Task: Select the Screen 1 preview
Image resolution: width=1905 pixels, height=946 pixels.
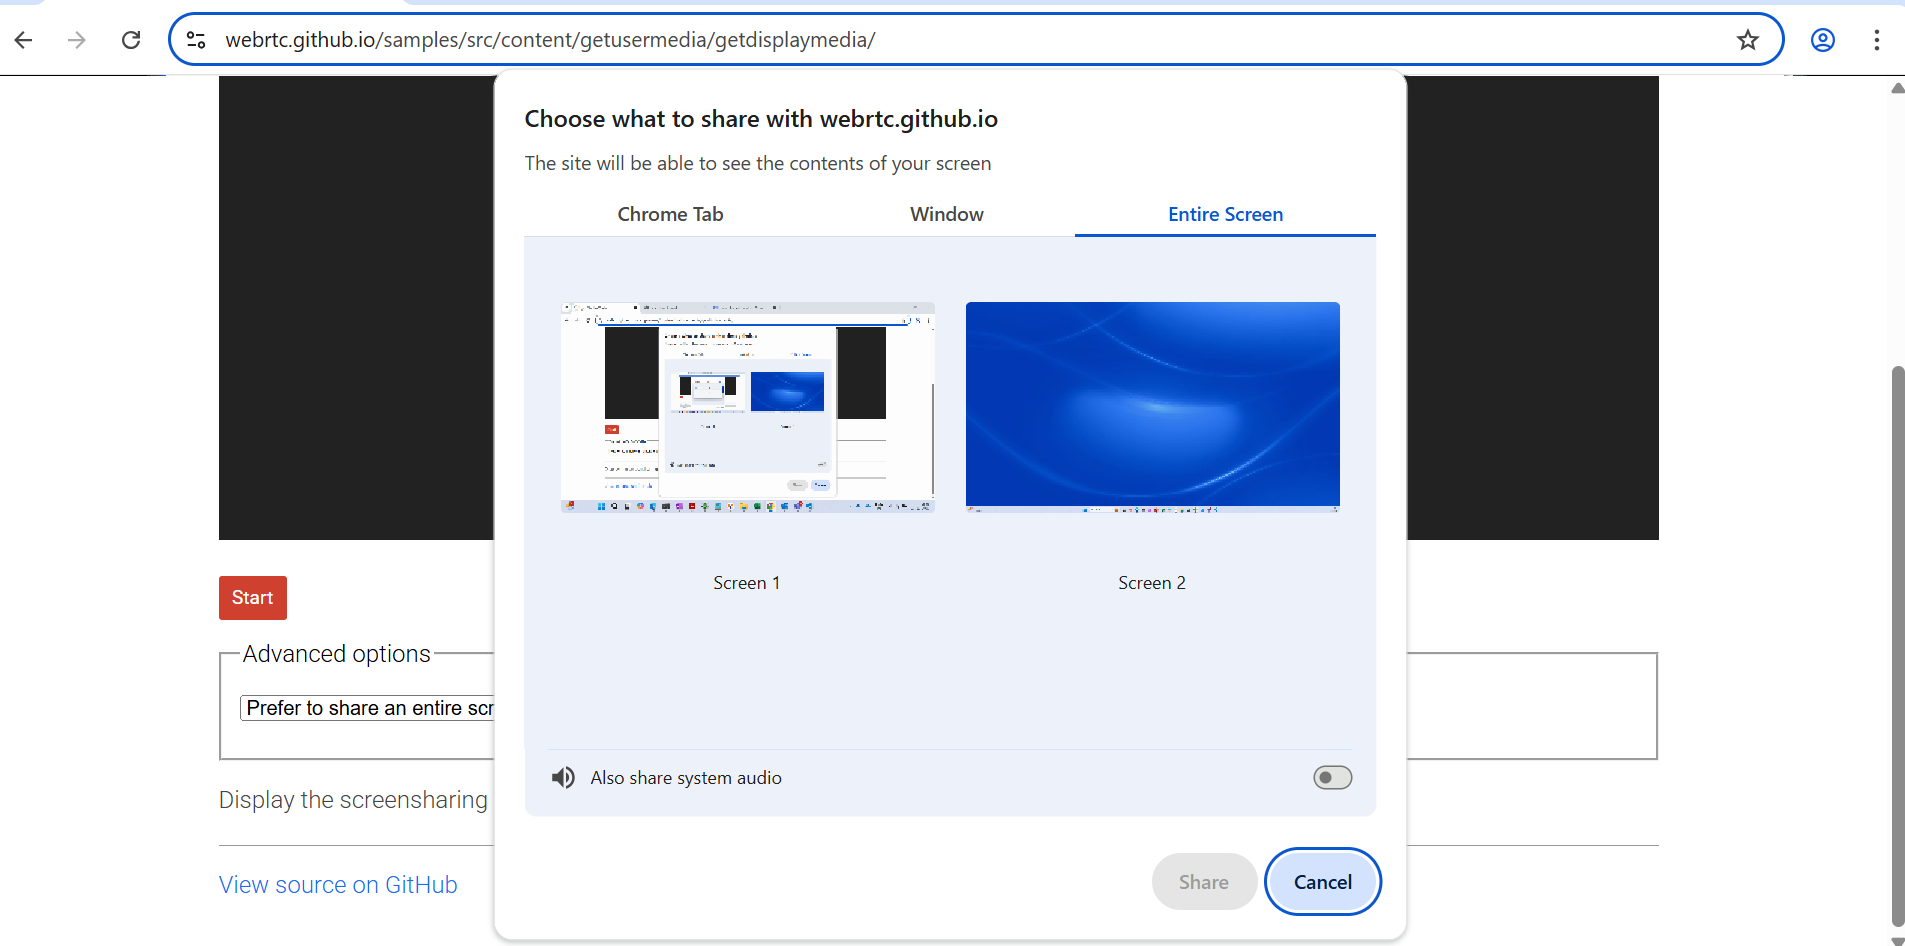Action: [x=746, y=406]
